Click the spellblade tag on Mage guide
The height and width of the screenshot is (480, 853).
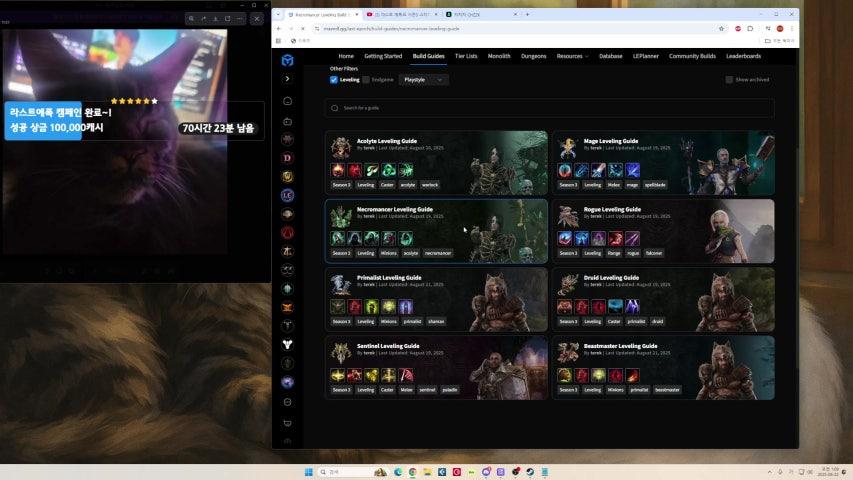pyautogui.click(x=655, y=185)
